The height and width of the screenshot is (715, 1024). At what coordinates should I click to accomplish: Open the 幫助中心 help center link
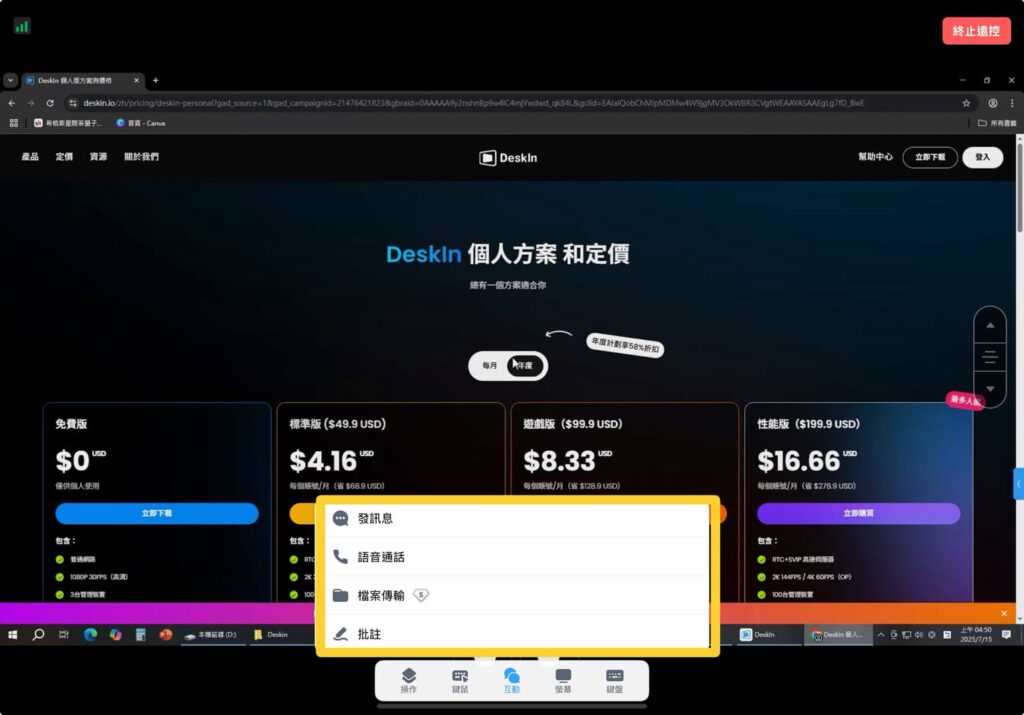click(x=875, y=157)
